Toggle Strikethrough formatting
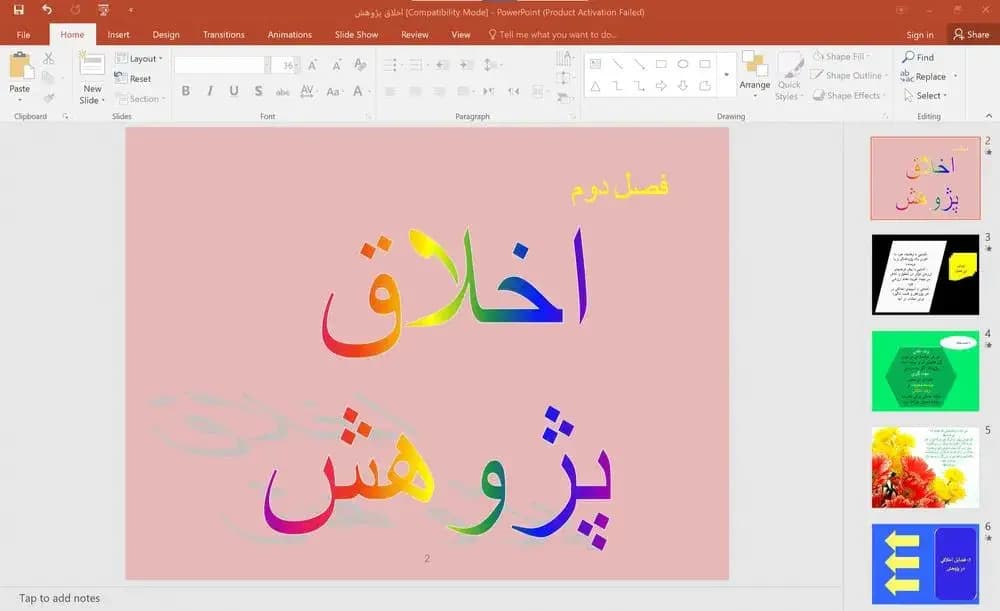The image size is (1000, 611). [283, 92]
